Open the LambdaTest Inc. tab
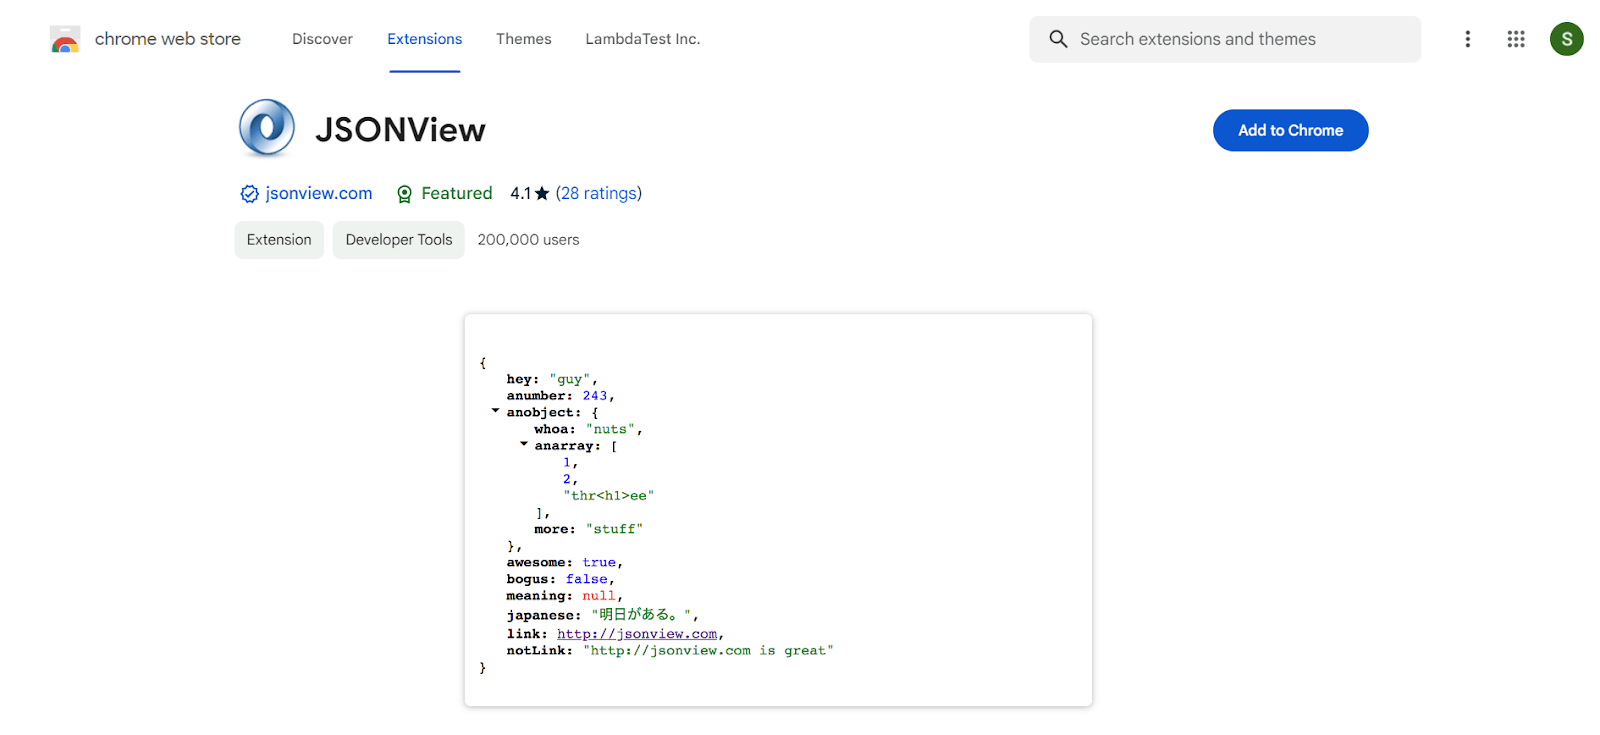The height and width of the screenshot is (735, 1600). click(643, 39)
